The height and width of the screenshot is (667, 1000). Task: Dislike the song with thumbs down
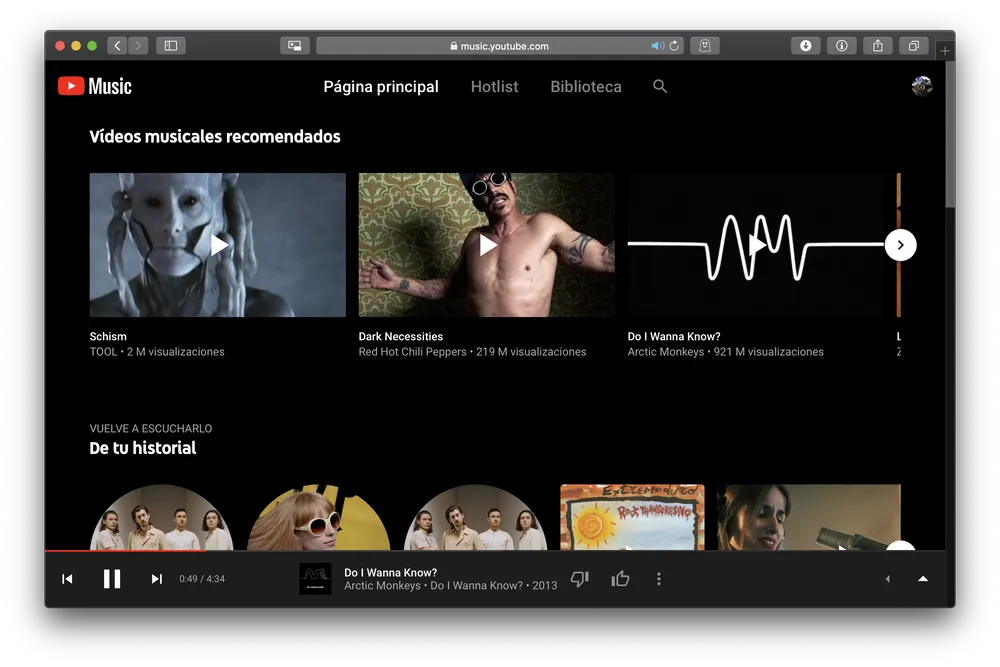click(579, 579)
